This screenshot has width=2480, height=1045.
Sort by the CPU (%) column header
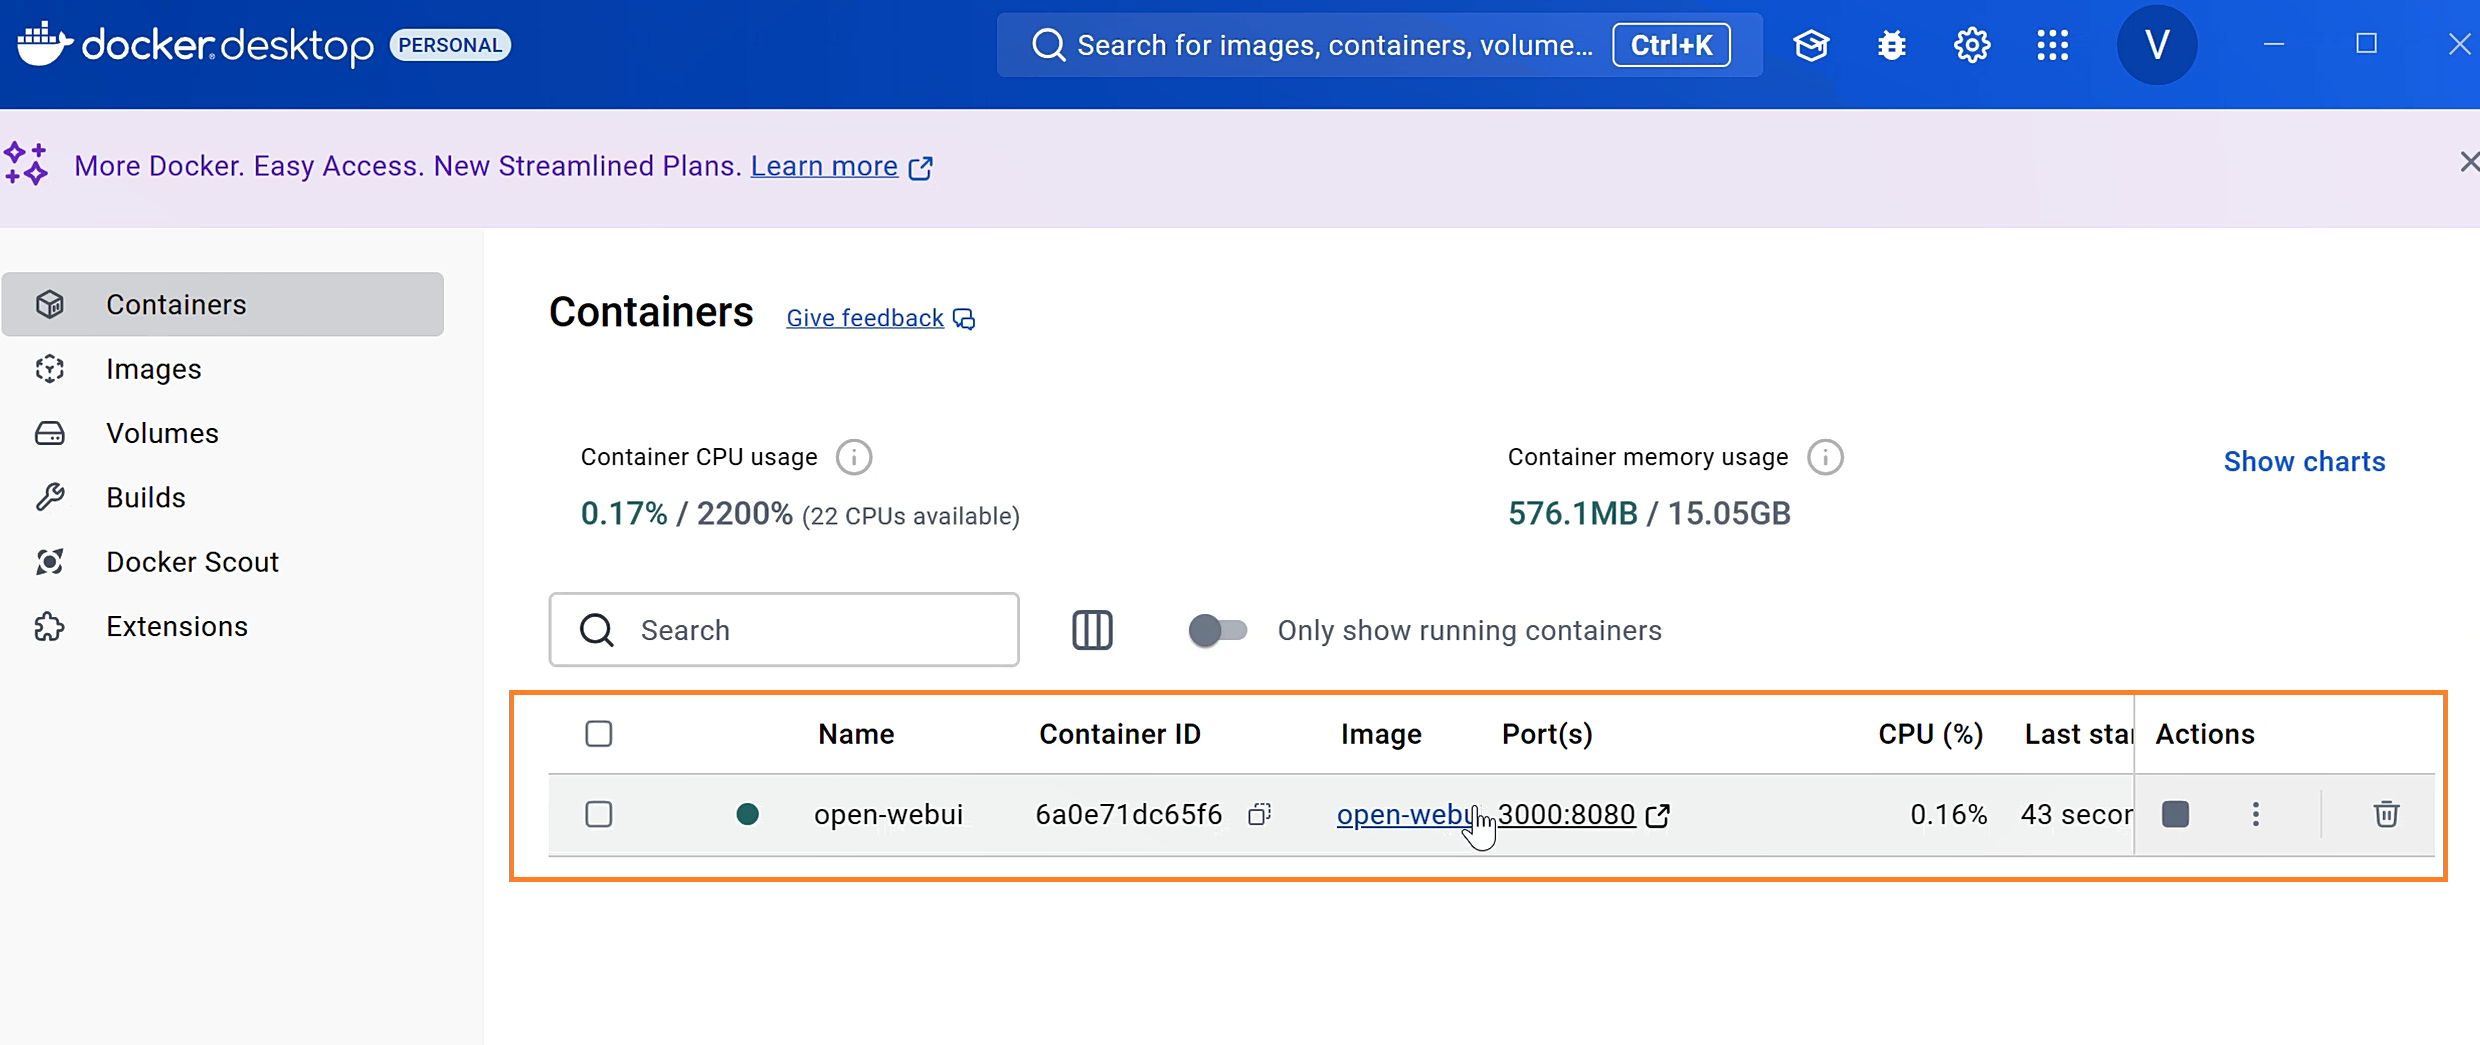click(1931, 734)
